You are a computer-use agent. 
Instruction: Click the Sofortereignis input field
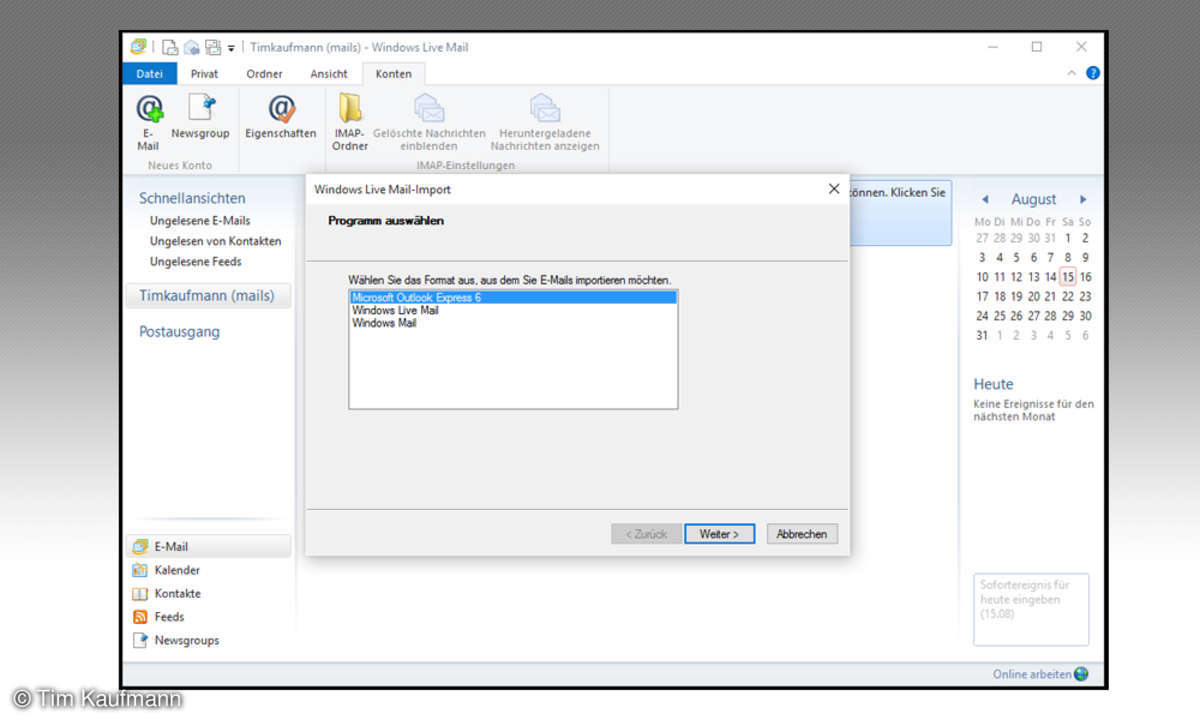tap(1031, 609)
